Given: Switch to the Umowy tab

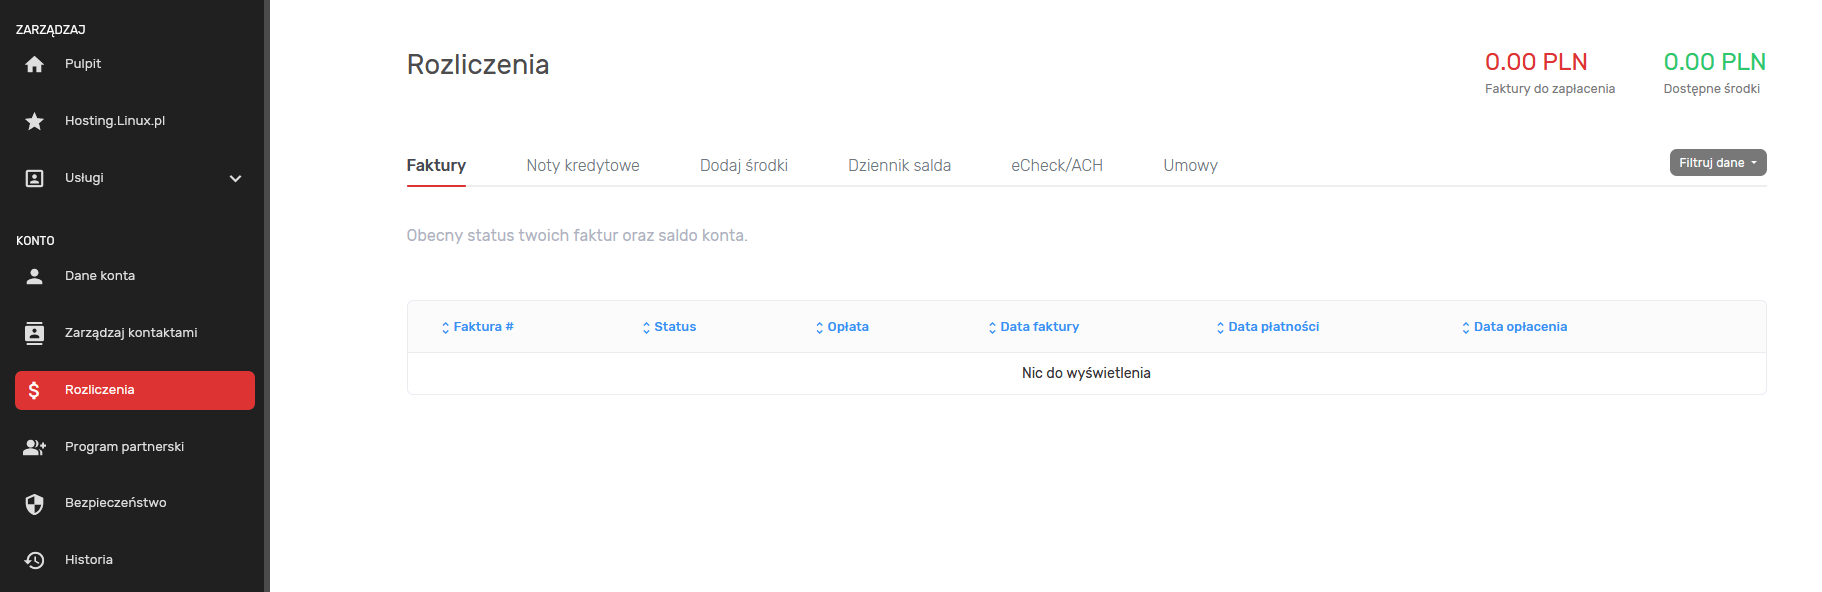Looking at the screenshot, I should (x=1191, y=166).
